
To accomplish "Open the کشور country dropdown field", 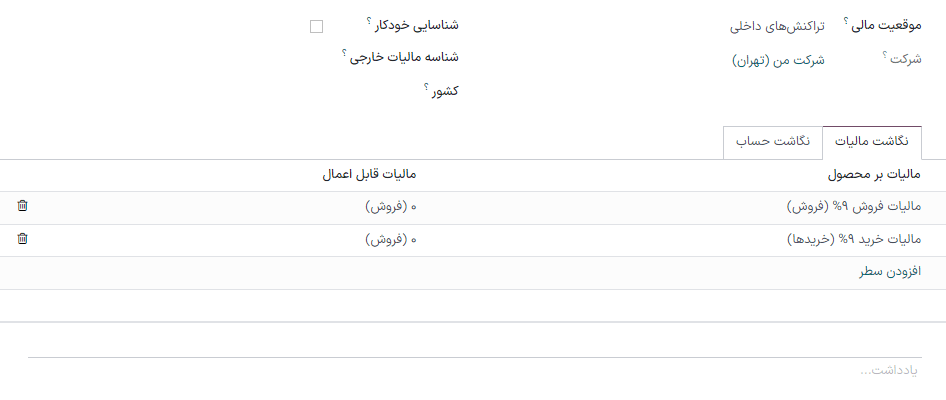I will pos(200,92).
